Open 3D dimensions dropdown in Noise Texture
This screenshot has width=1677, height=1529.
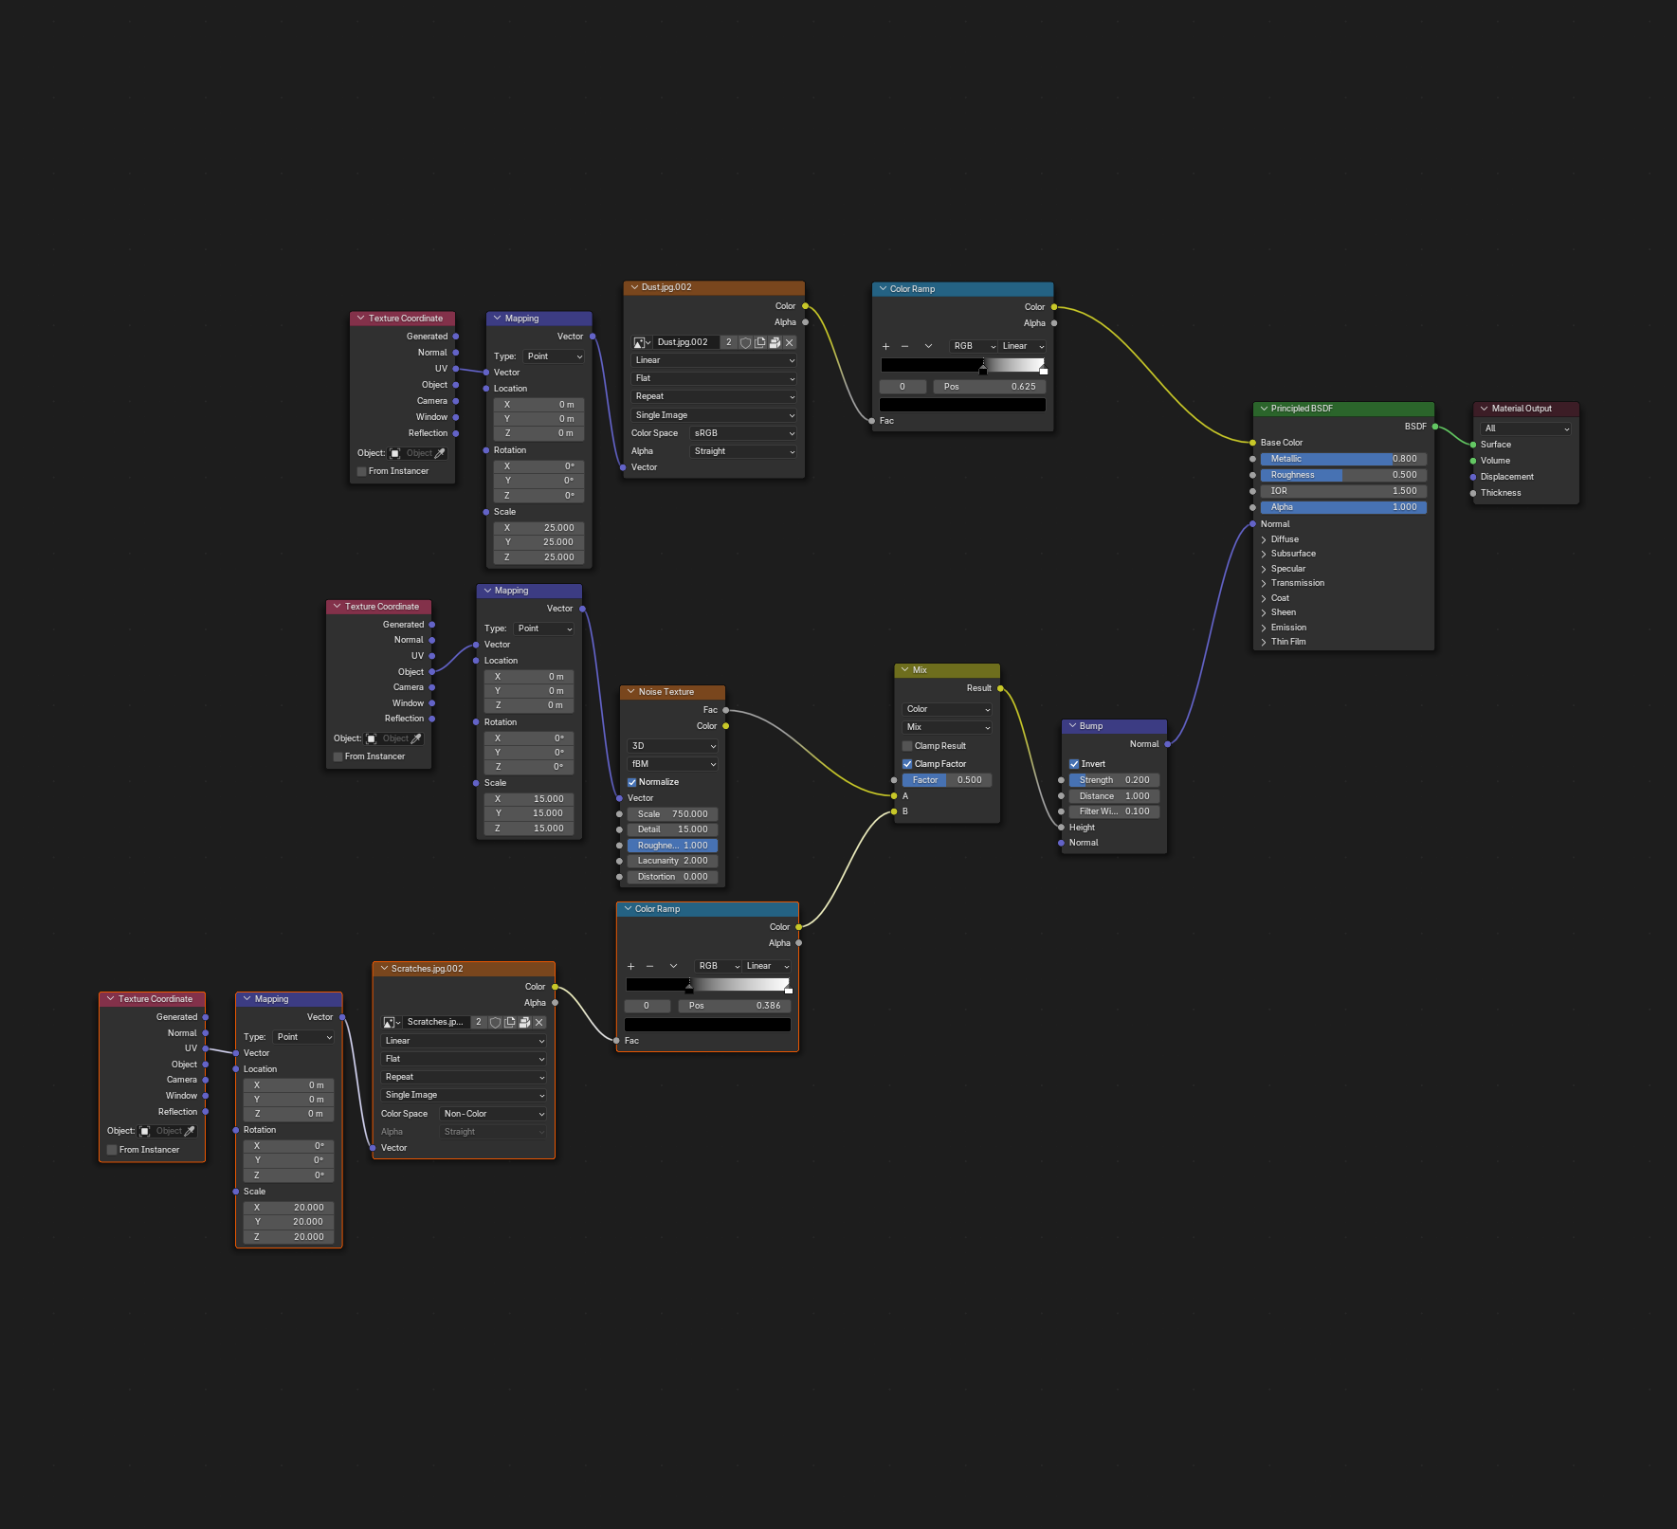point(673,746)
